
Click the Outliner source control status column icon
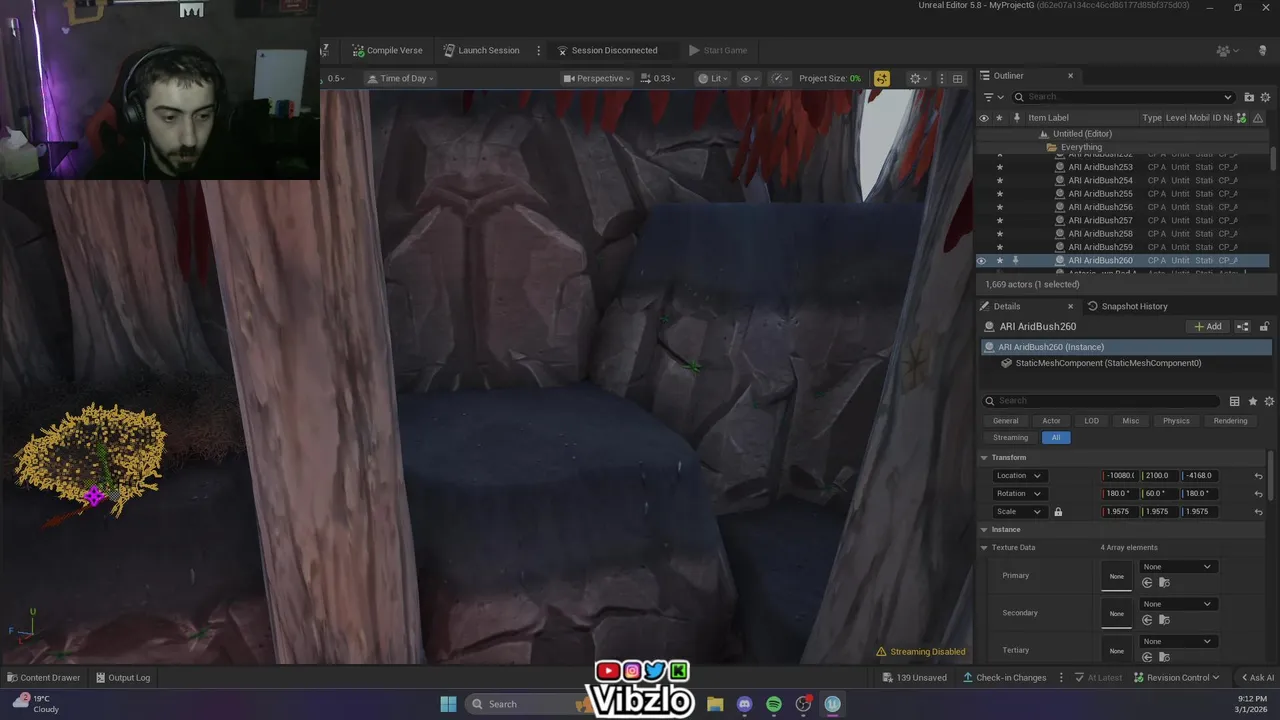[x=1242, y=118]
